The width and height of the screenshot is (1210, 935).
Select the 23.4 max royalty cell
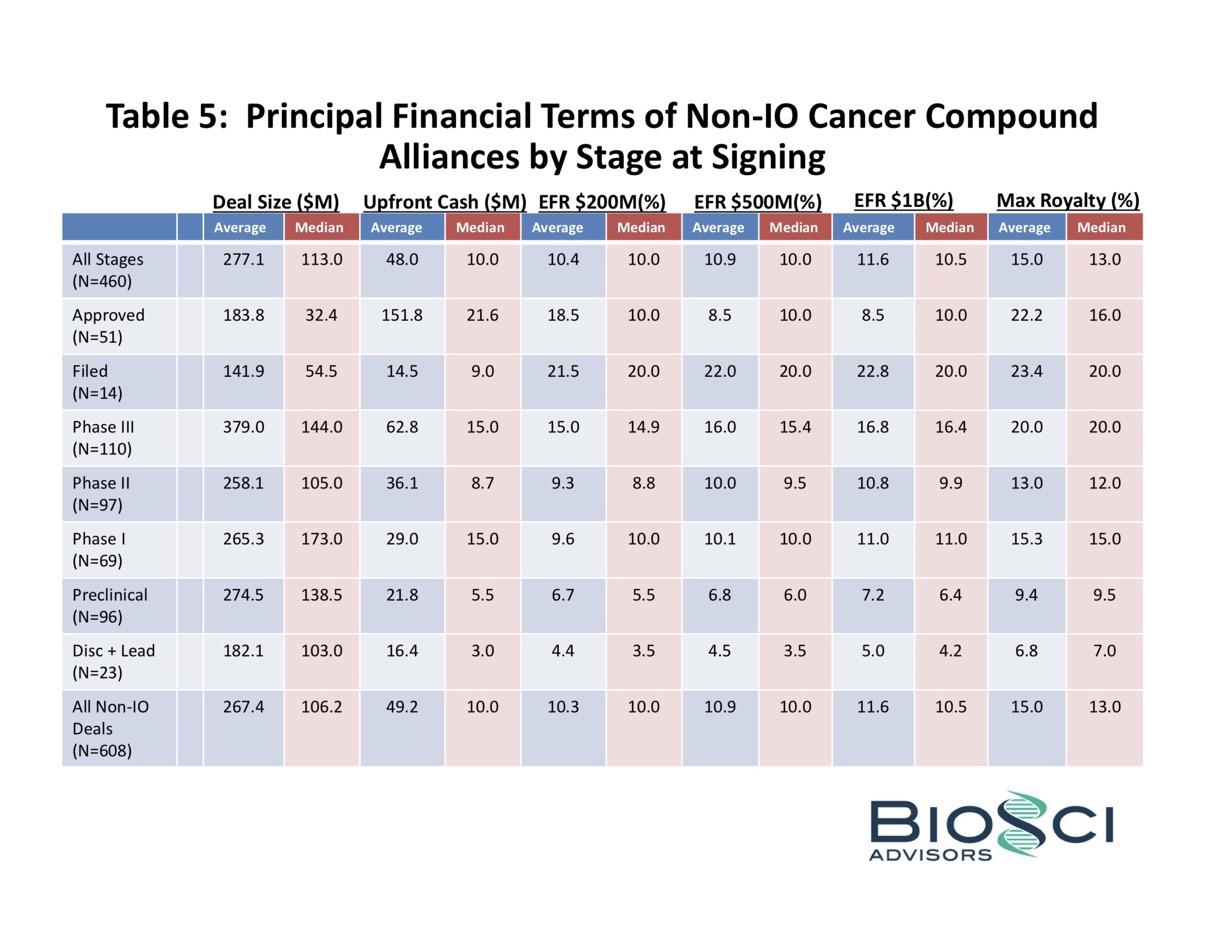coord(1025,371)
